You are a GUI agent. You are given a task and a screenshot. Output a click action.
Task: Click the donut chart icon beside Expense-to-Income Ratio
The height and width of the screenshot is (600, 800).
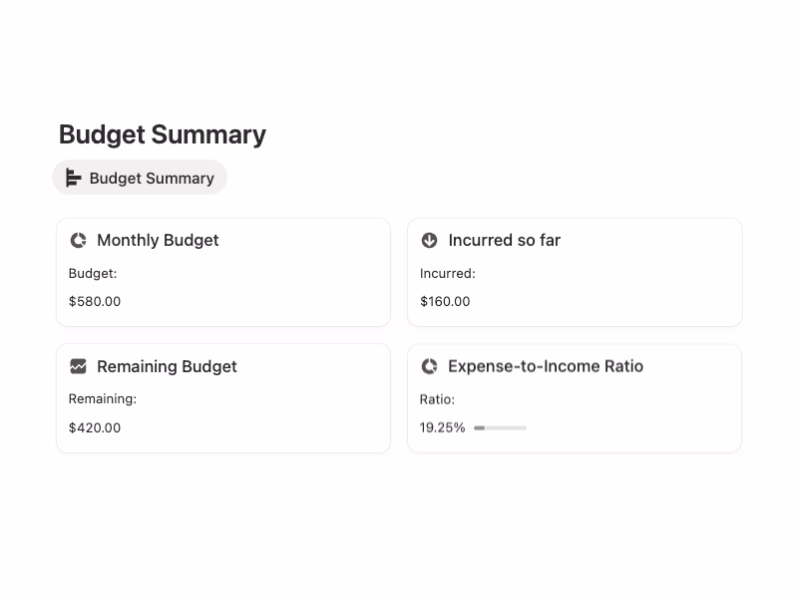pos(428,366)
